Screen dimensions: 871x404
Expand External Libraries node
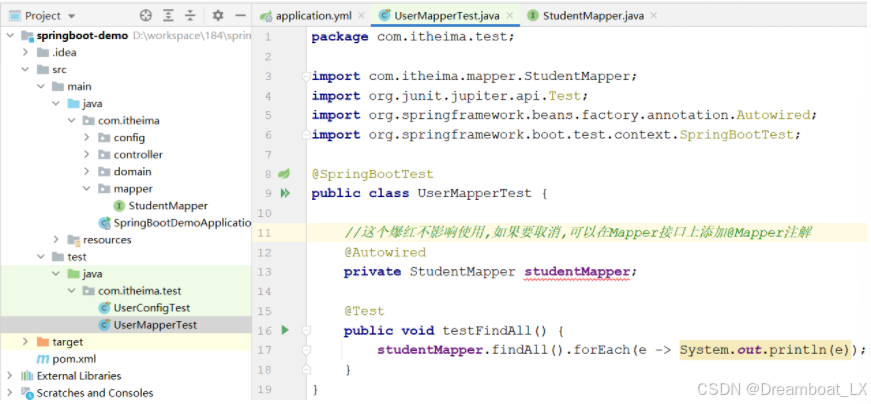[x=11, y=376]
